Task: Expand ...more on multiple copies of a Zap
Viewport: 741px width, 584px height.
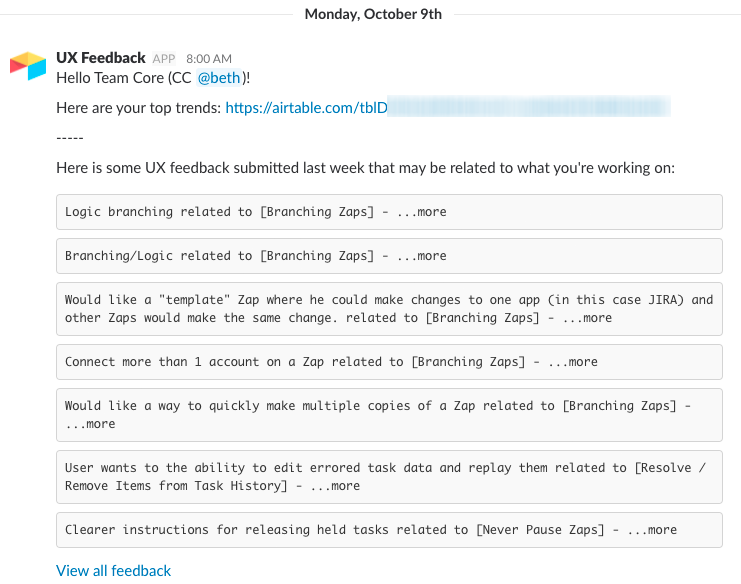Action: point(90,424)
